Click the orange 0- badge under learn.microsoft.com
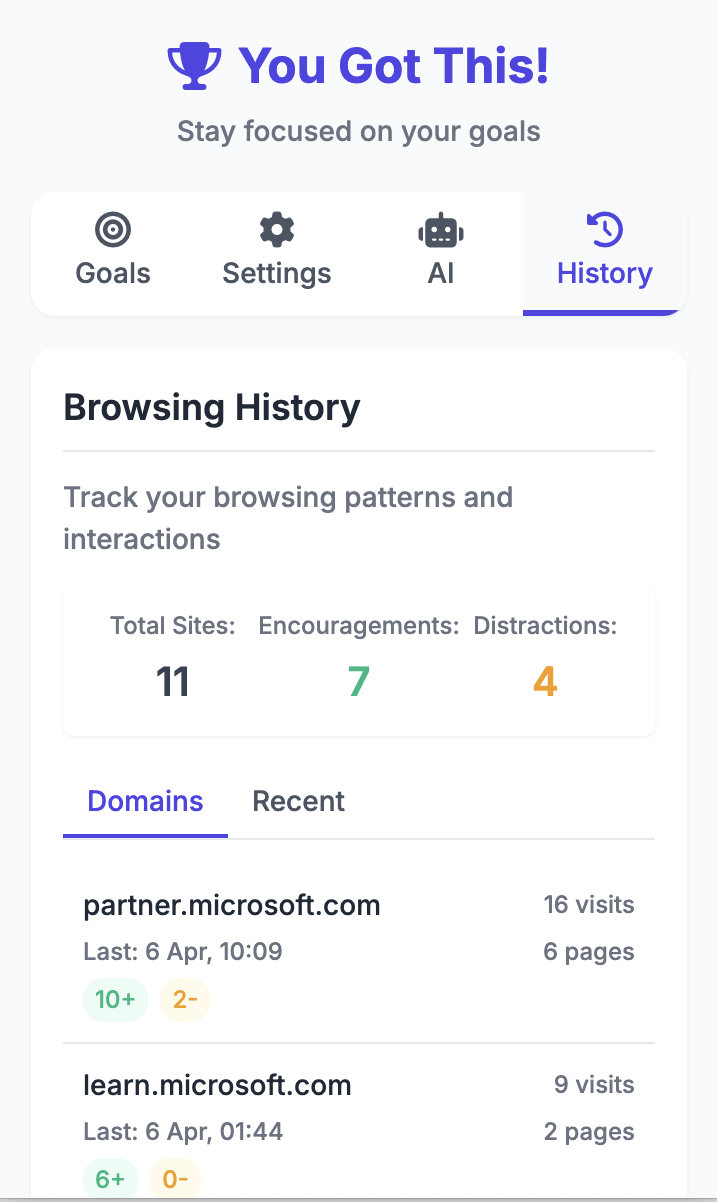717x1202 pixels. 175,1180
